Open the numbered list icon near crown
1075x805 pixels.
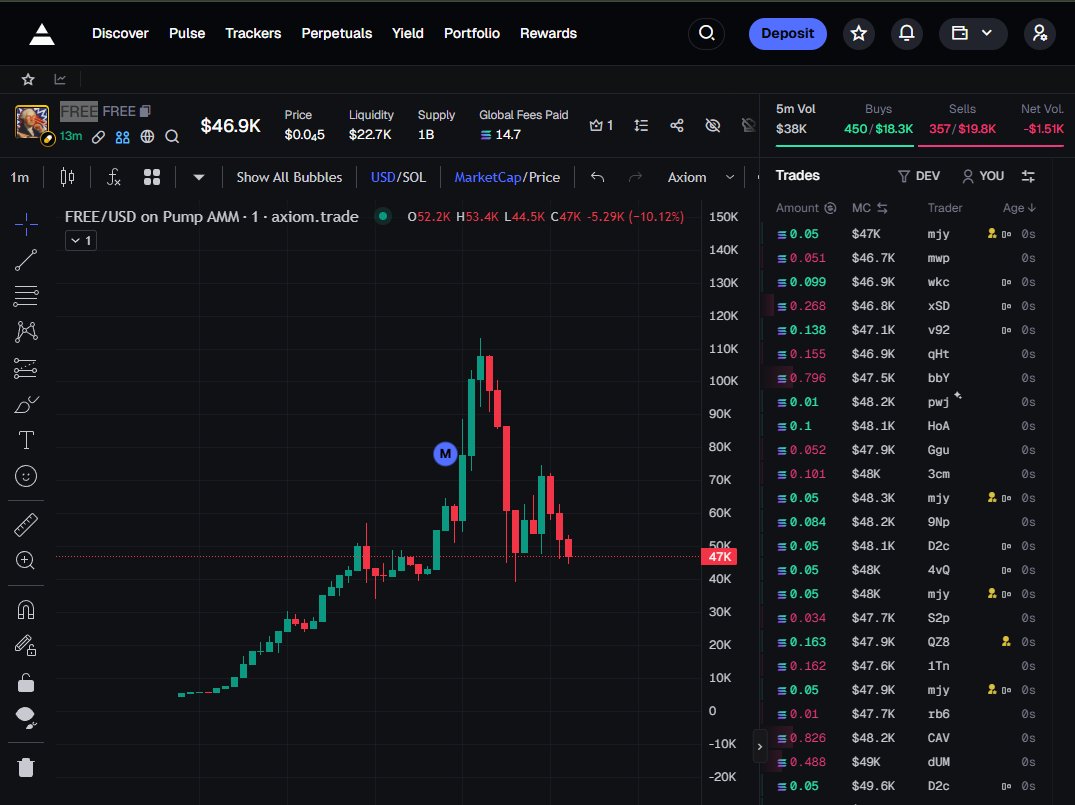point(641,125)
